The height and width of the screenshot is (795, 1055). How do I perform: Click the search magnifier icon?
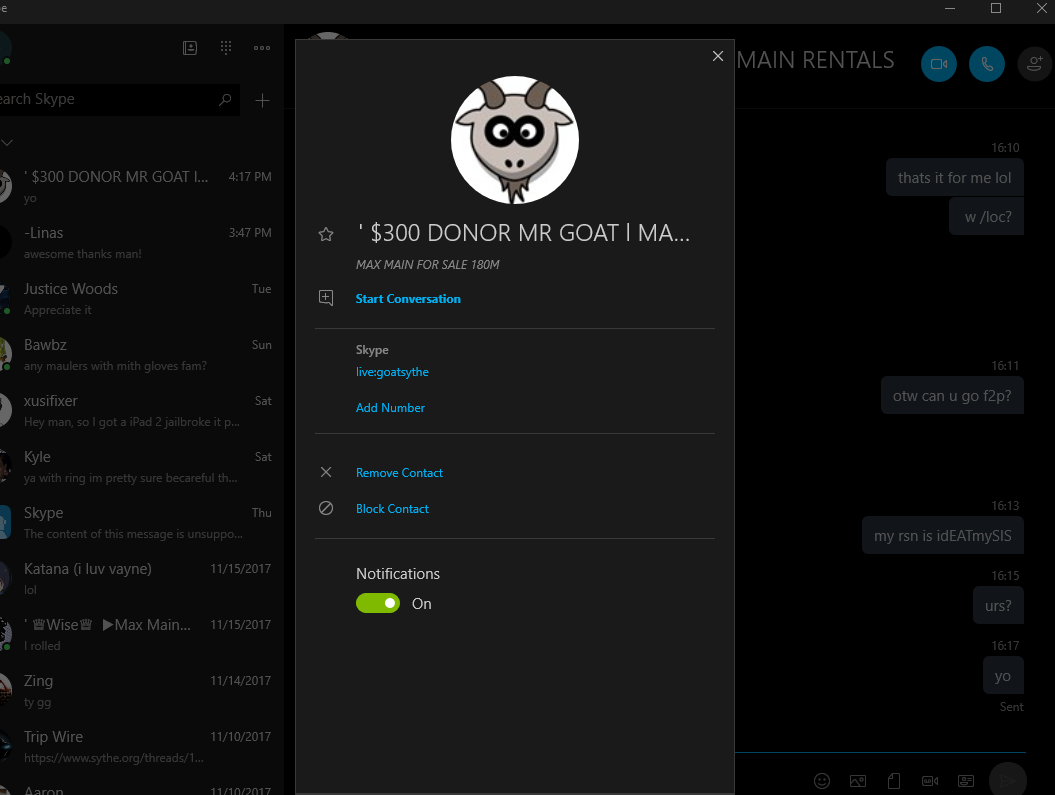225,100
